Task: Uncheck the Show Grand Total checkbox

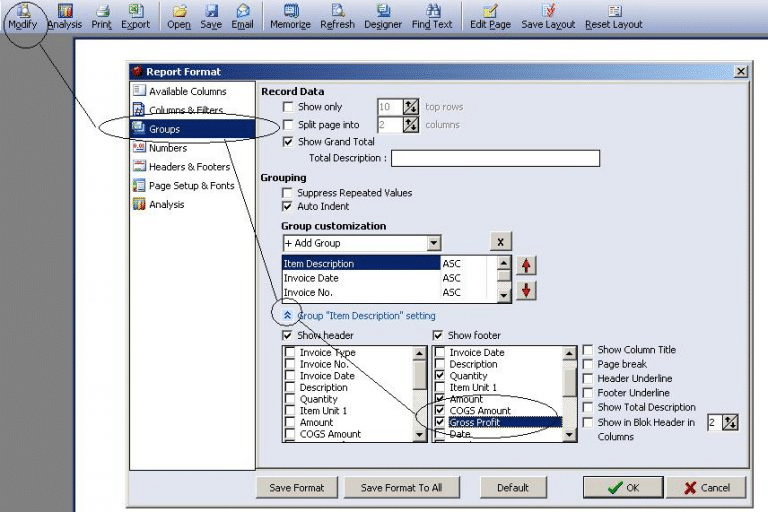Action: point(289,142)
